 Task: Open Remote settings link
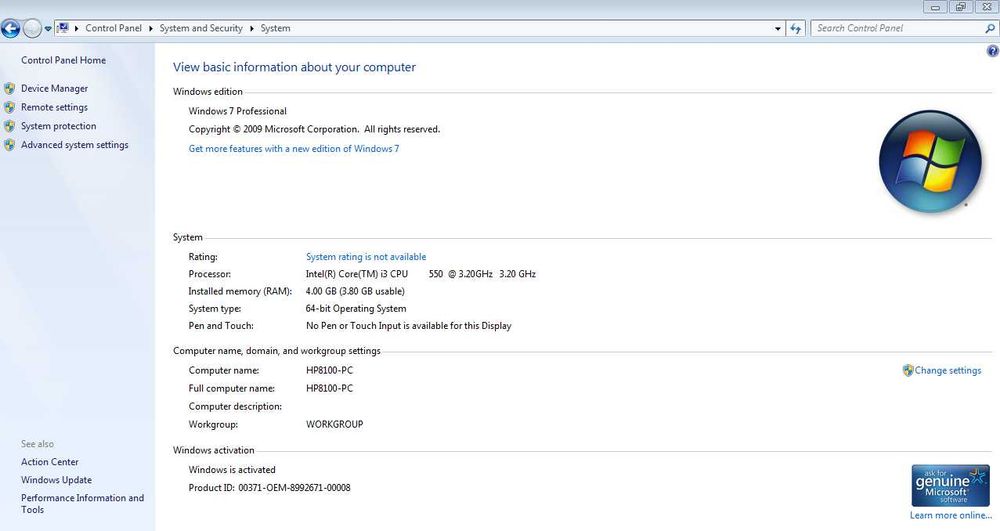tap(54, 107)
